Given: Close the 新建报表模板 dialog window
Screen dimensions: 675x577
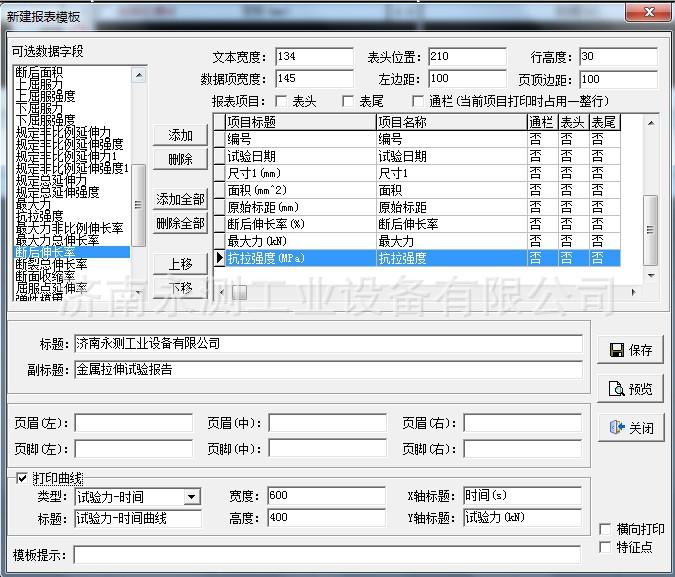Looking at the screenshot, I should pos(649,12).
